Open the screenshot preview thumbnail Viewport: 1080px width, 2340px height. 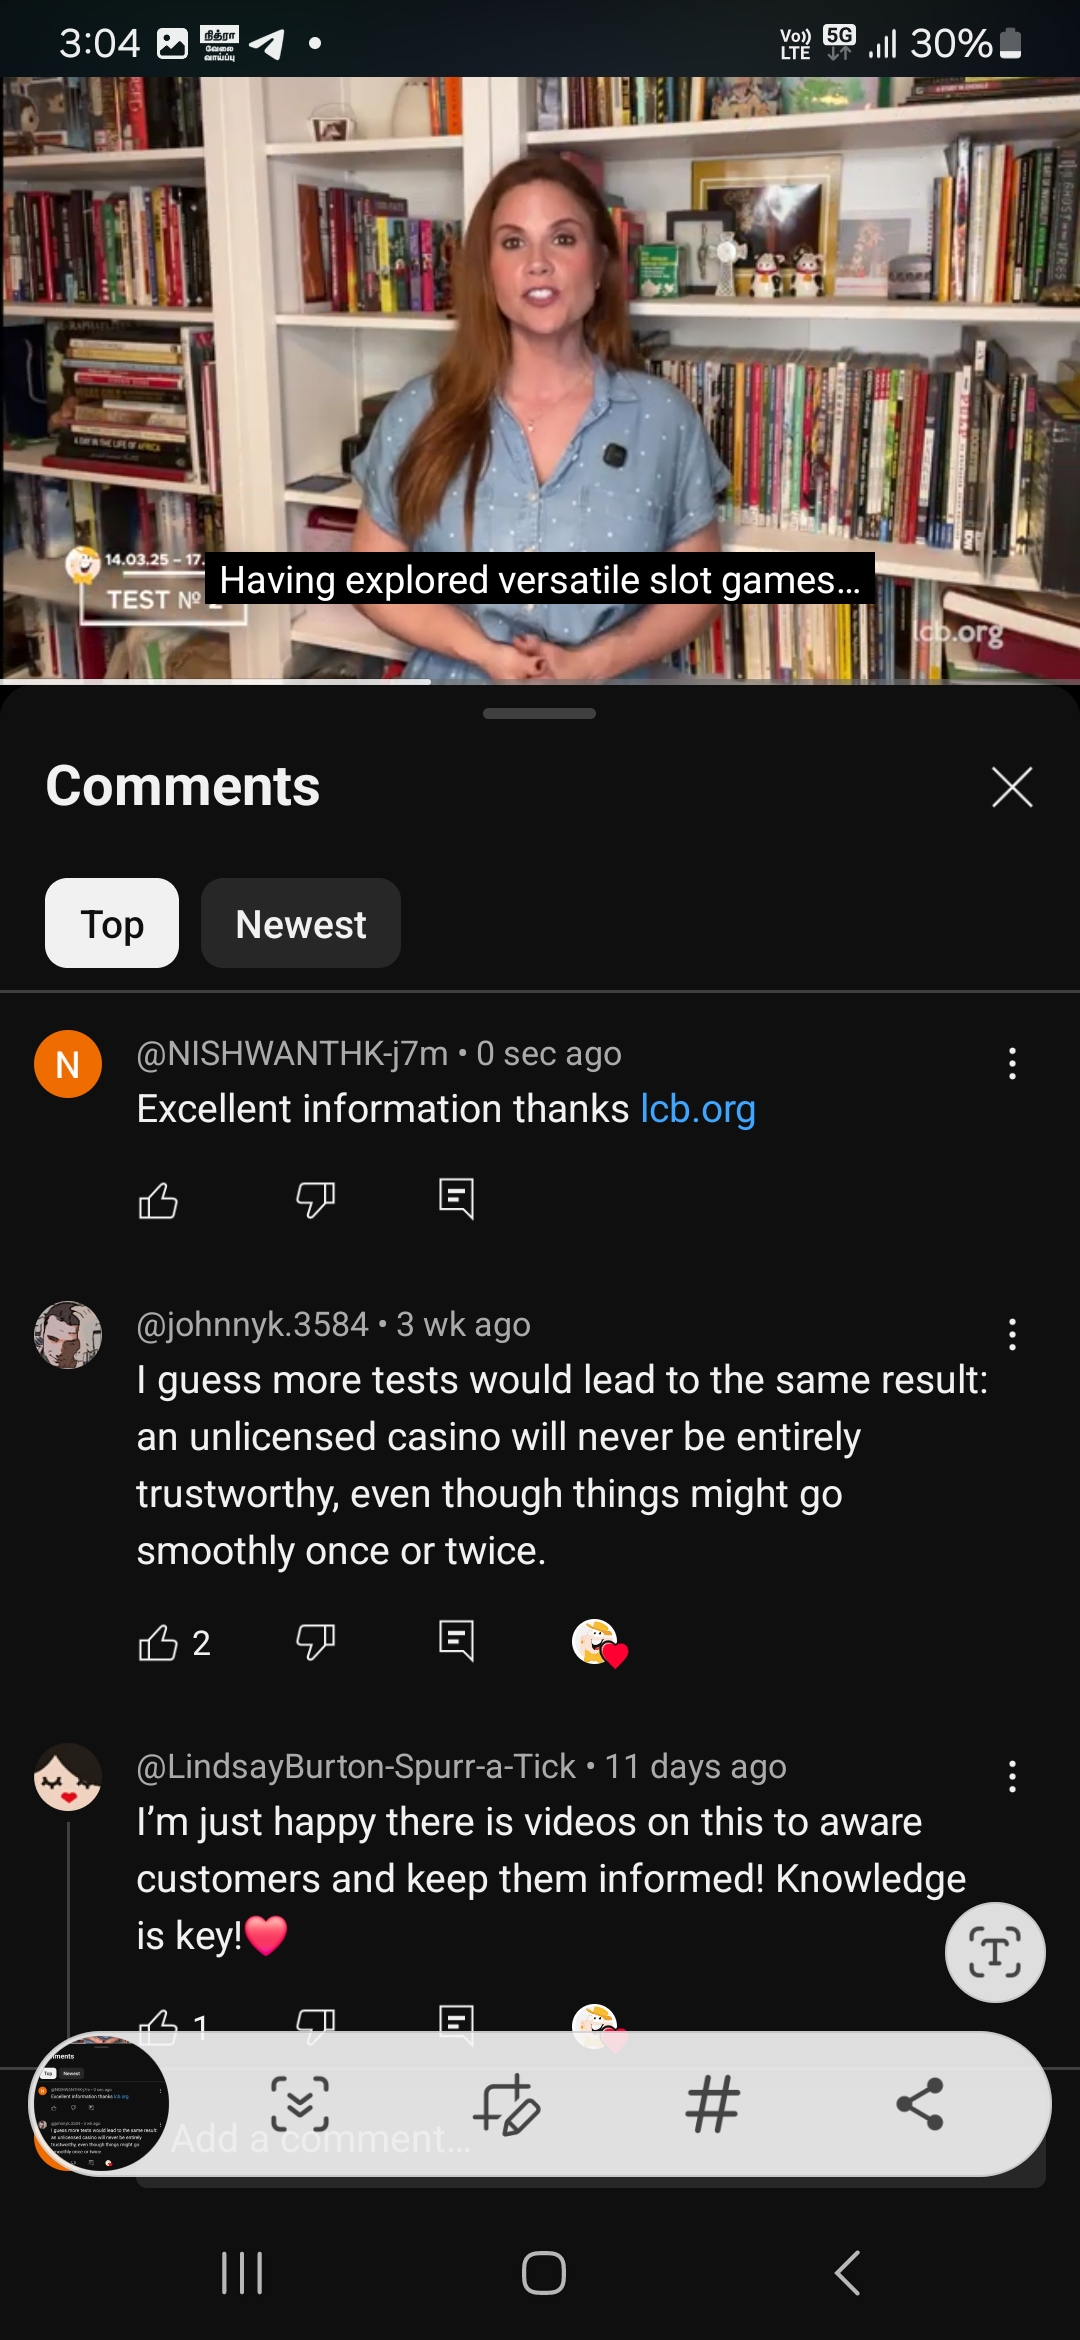point(100,2104)
